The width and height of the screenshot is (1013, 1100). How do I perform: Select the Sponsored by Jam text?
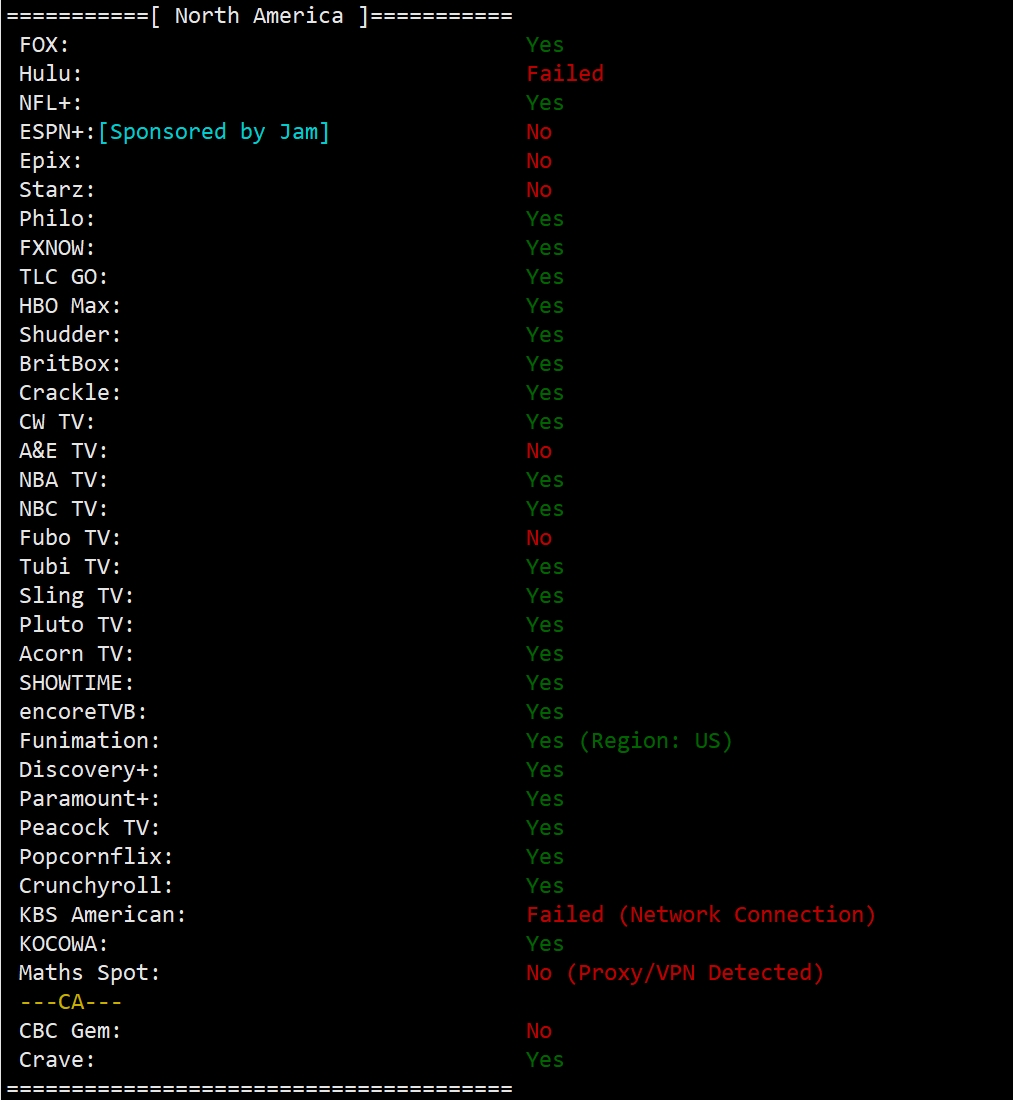(214, 132)
